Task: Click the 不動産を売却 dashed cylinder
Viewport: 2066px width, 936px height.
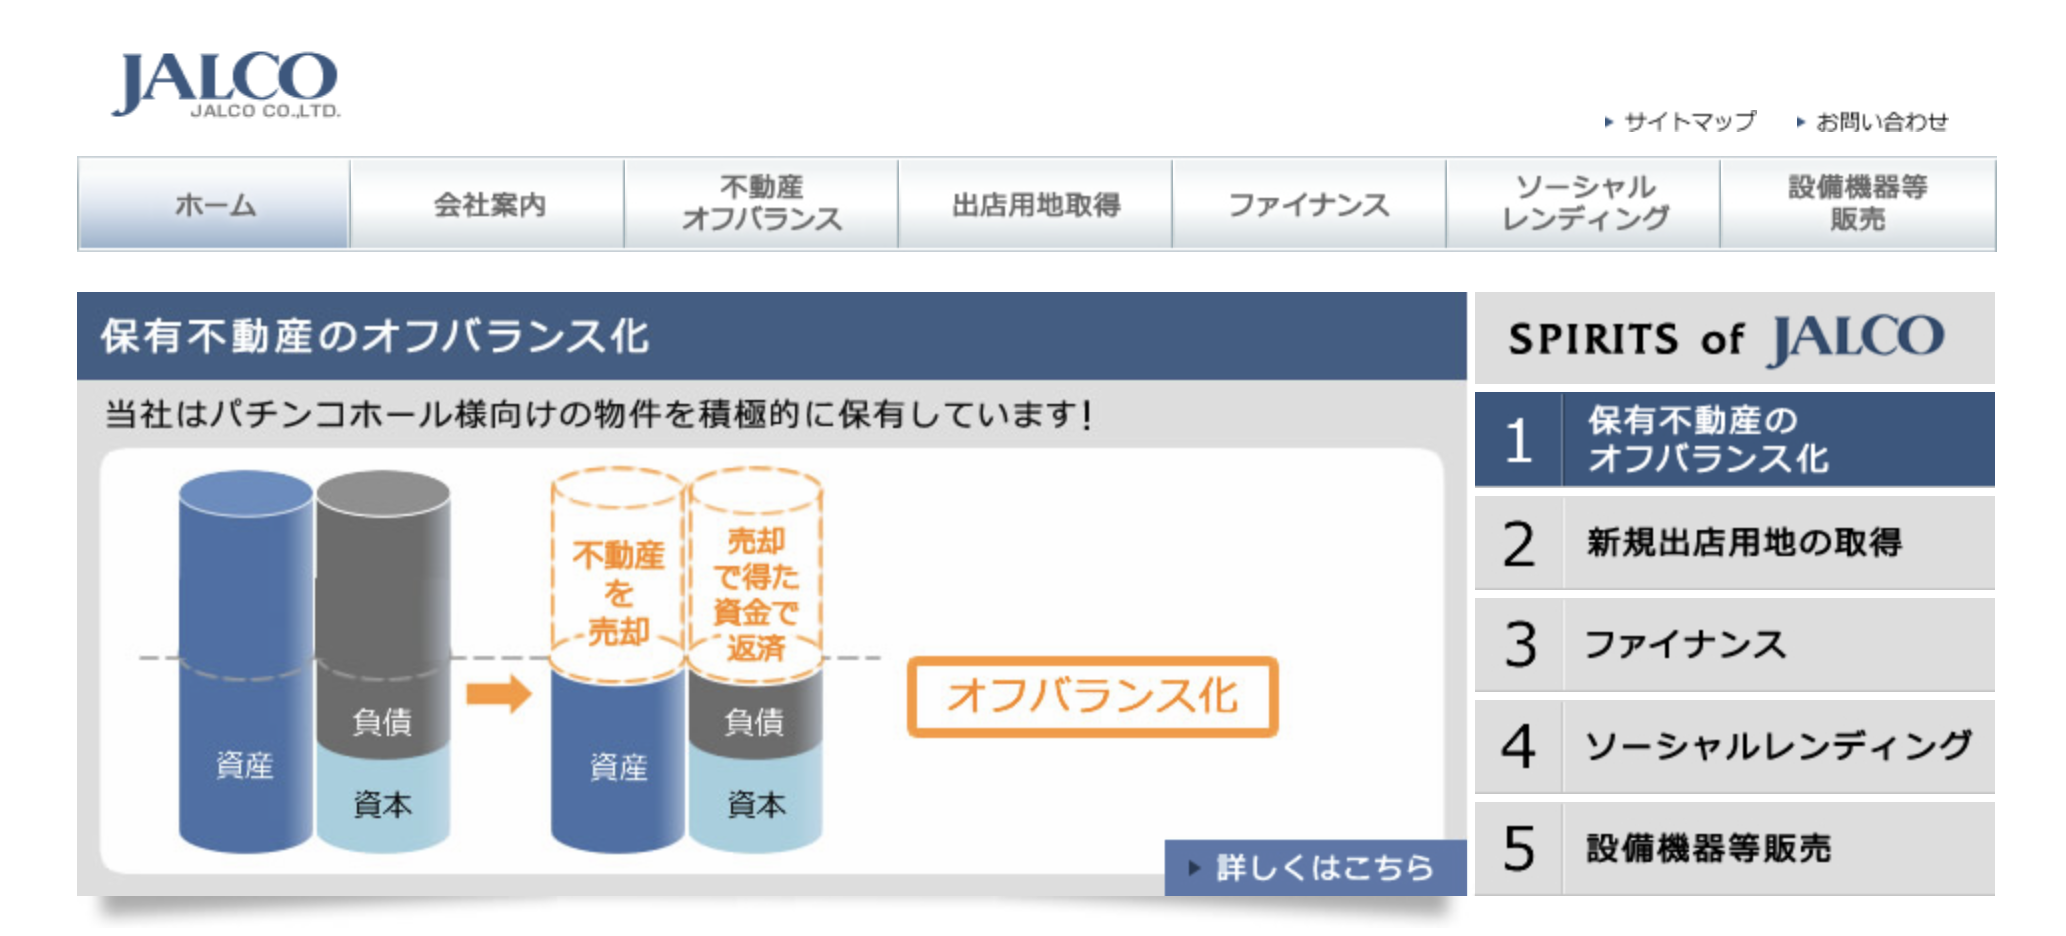Action: click(x=618, y=575)
